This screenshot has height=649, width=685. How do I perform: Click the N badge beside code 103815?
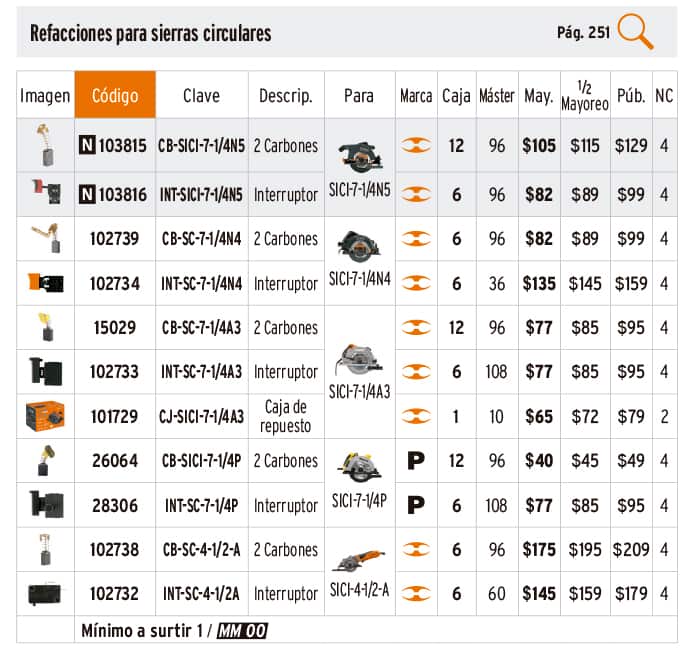[87, 145]
